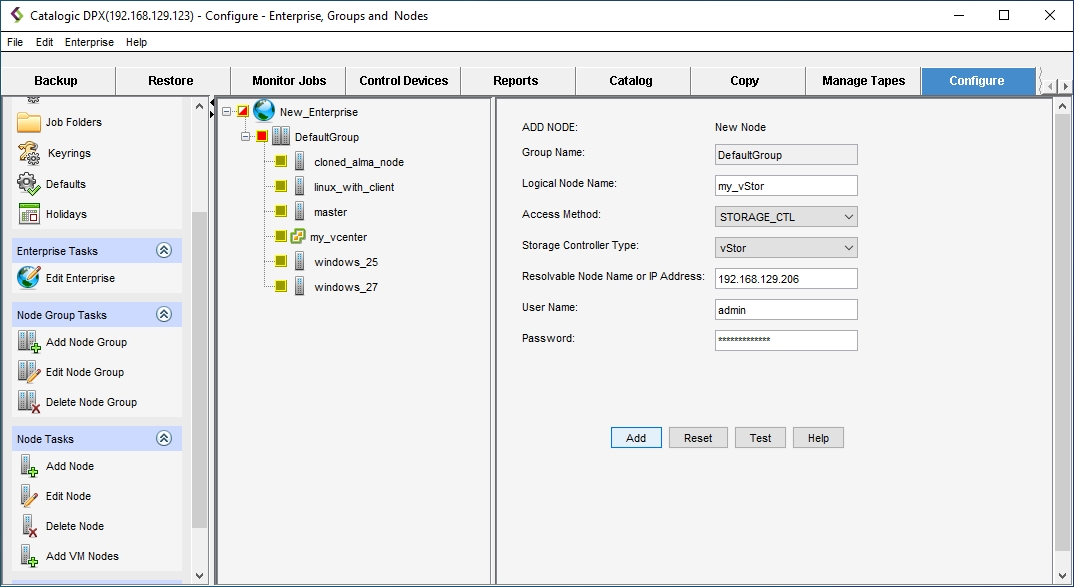Screen dimensions: 1074x587
Task: Open the Enterprise menu
Action: coord(89,43)
